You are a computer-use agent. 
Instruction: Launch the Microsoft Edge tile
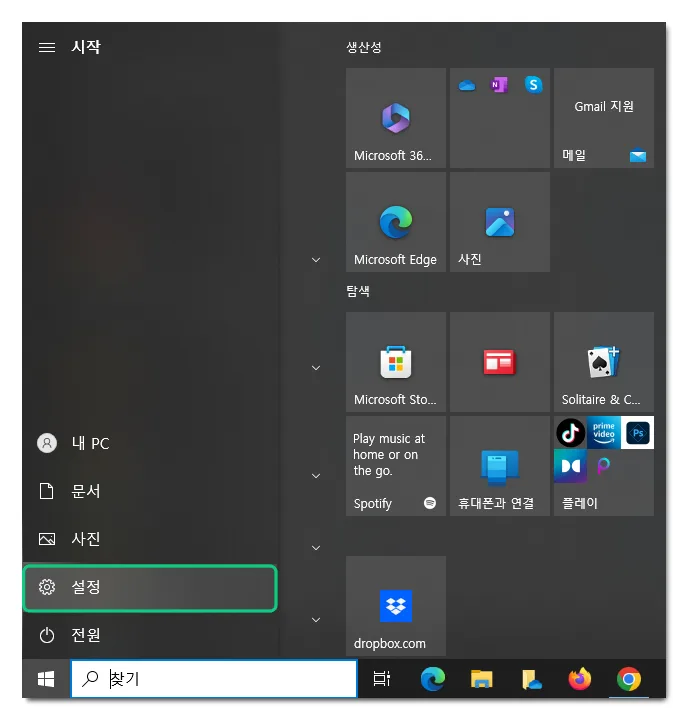pos(395,222)
